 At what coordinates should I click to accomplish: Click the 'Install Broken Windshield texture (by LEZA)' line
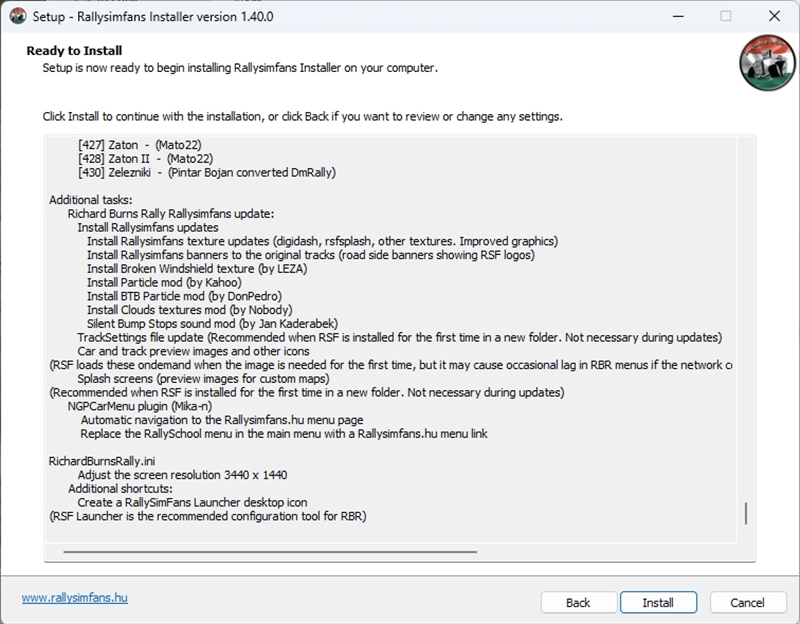pyautogui.click(x=197, y=269)
